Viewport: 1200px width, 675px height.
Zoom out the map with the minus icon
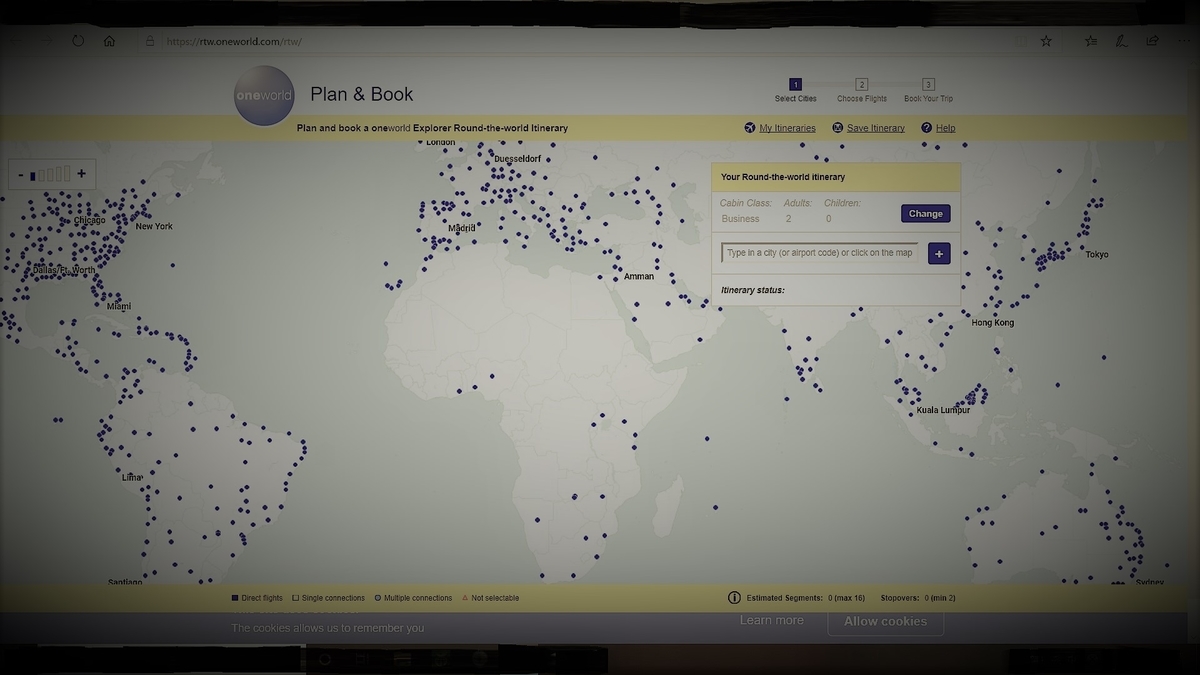pos(20,174)
